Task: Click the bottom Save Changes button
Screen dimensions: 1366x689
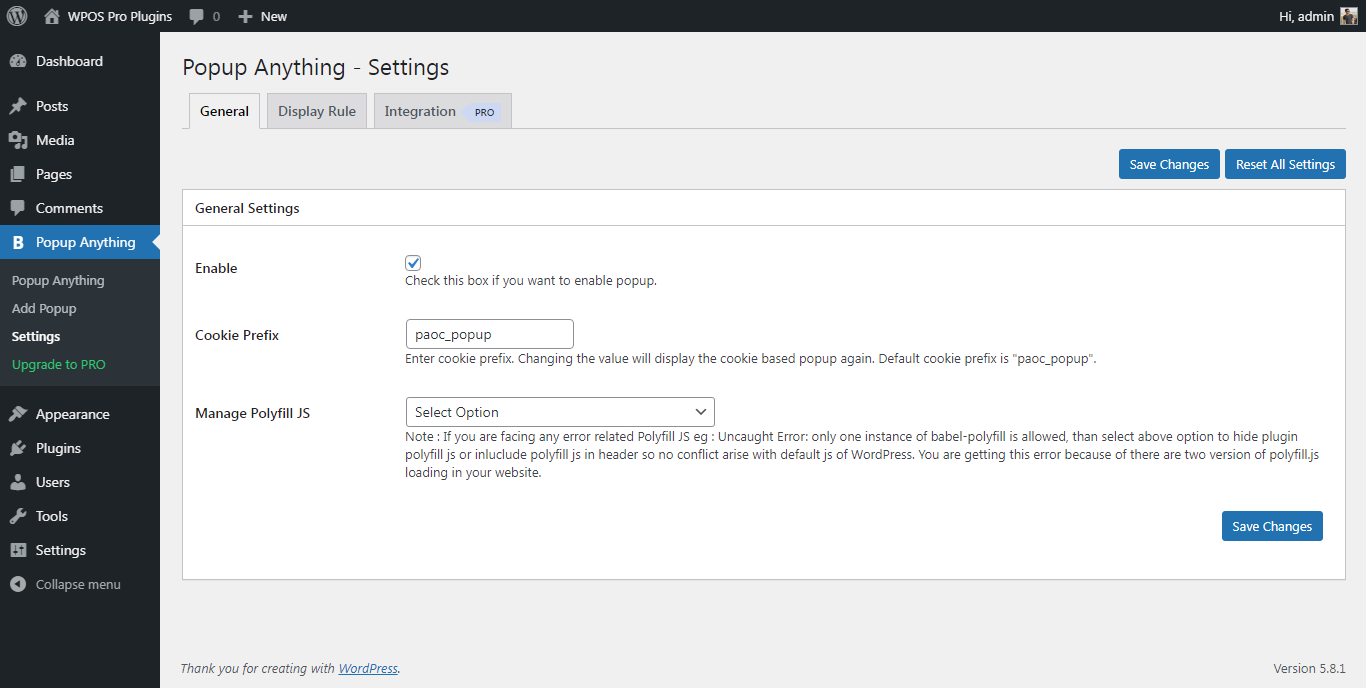Action: tap(1272, 526)
